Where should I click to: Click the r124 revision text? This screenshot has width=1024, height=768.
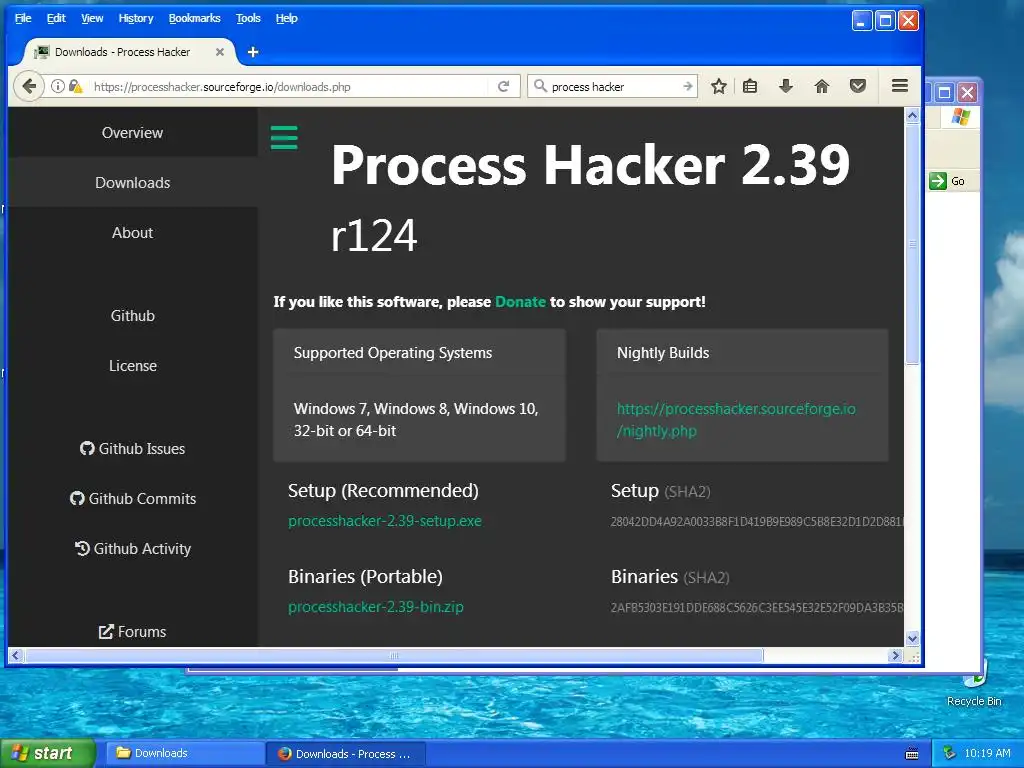[x=374, y=236]
